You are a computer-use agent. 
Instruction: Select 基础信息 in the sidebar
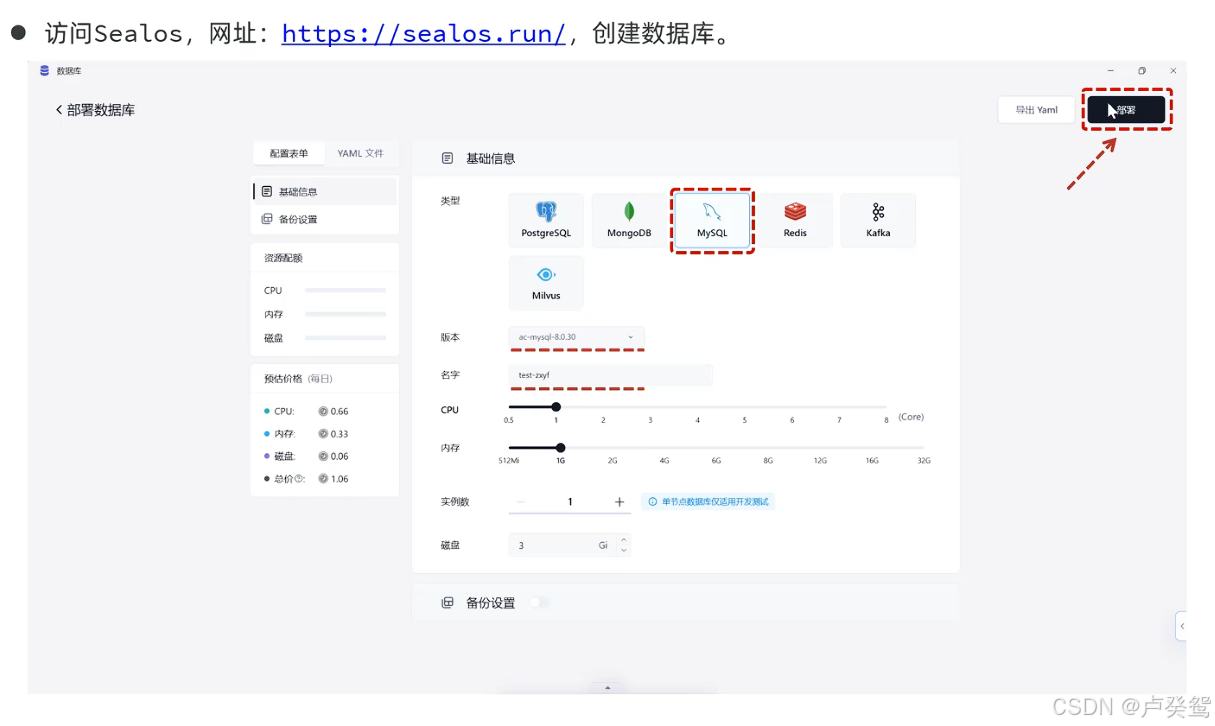(325, 191)
